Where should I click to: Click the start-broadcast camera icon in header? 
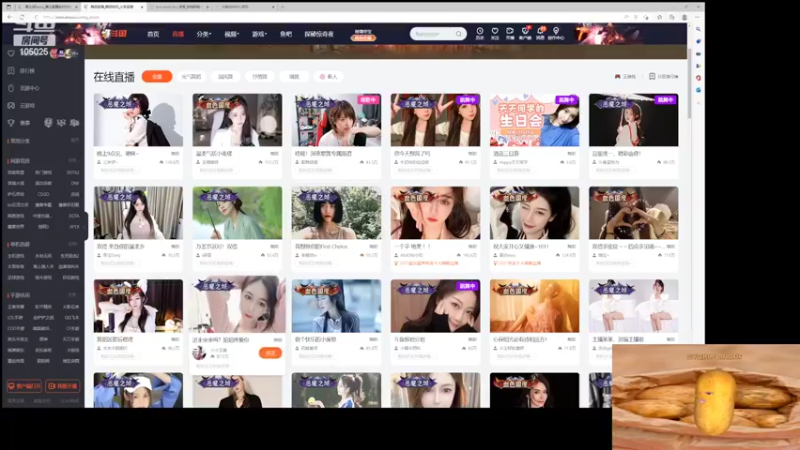point(510,32)
